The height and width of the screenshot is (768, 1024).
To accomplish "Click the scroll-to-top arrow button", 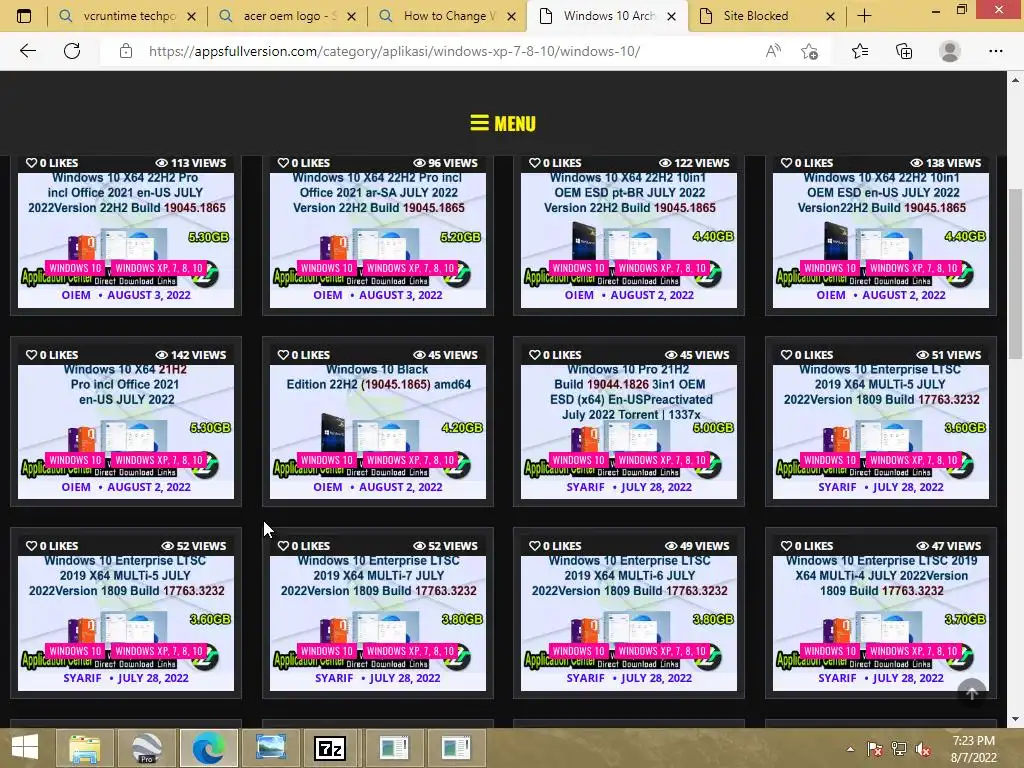I will 972,692.
